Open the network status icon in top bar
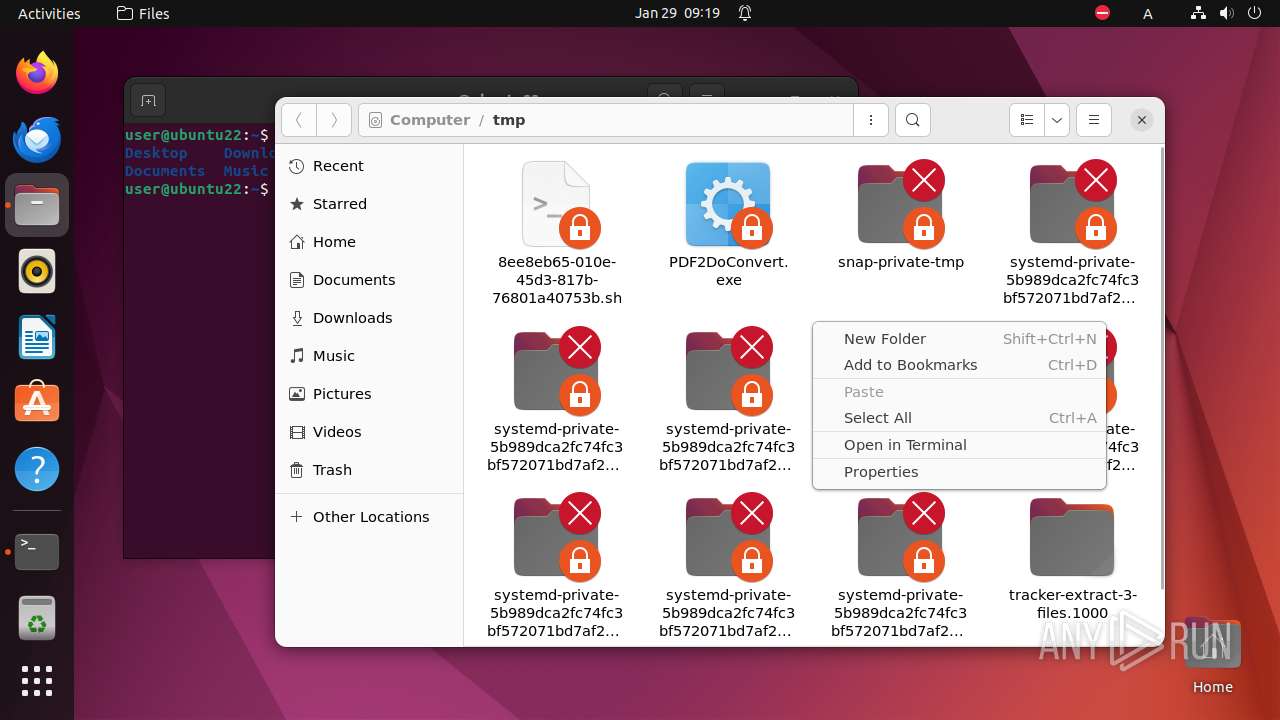Image resolution: width=1280 pixels, height=720 pixels. [1198, 13]
